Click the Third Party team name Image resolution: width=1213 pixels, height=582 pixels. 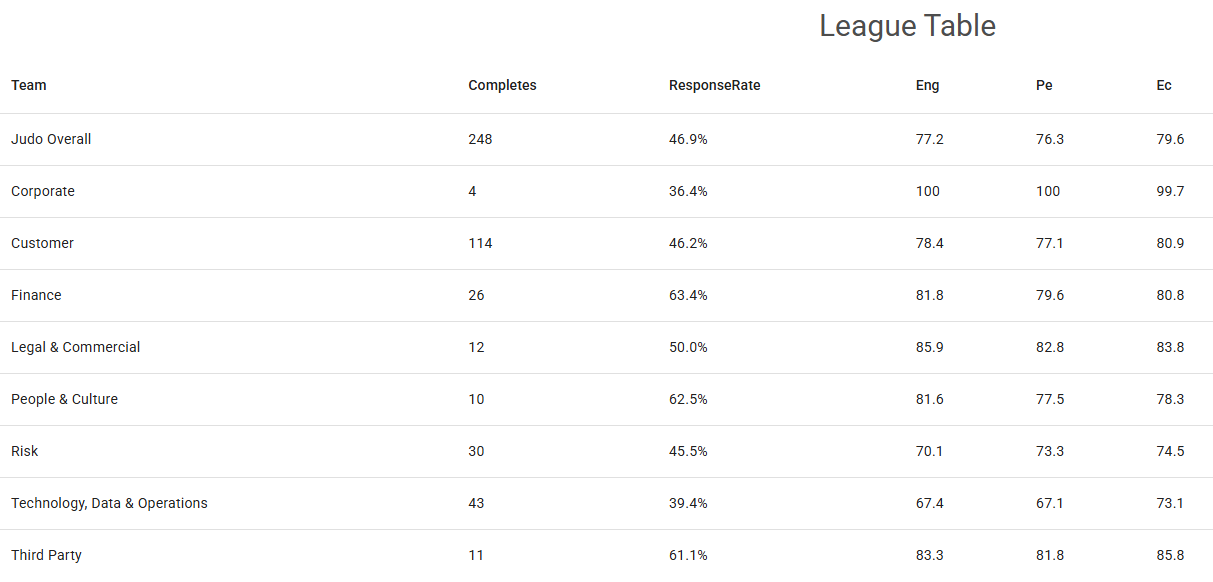point(46,556)
